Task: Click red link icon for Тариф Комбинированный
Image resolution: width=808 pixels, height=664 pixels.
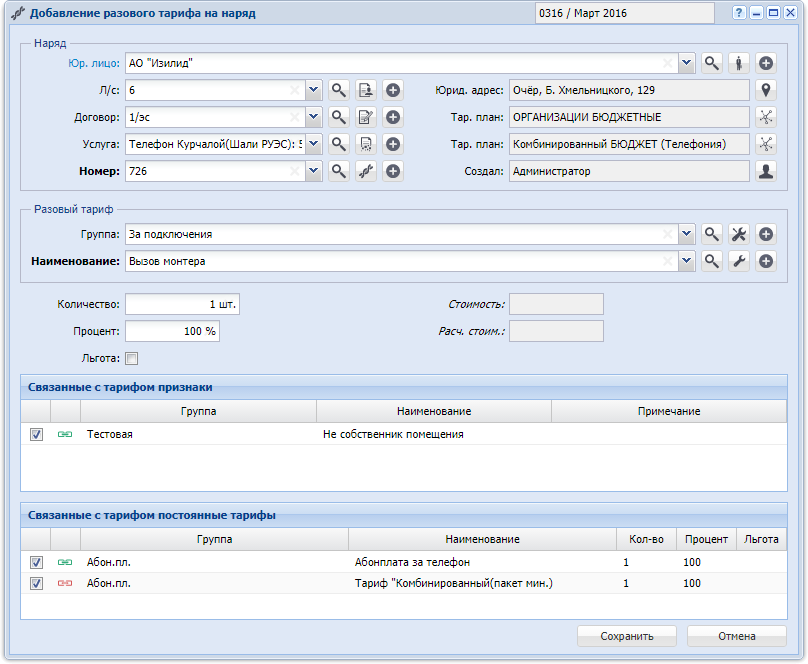Action: click(x=65, y=583)
